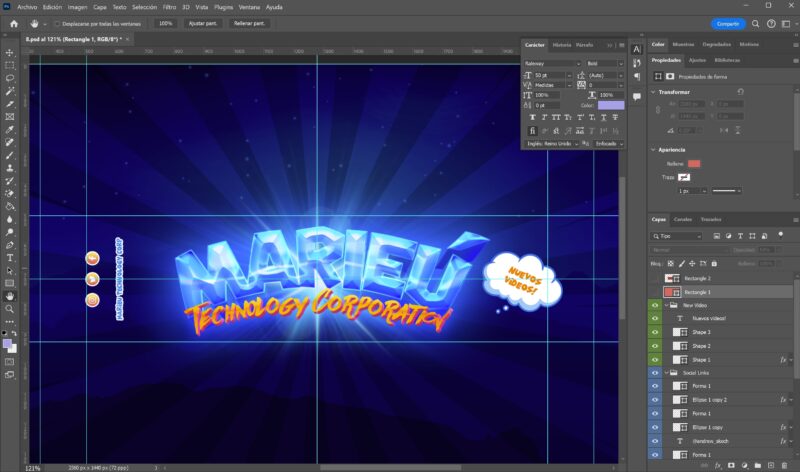Toggle the layer filter on/off switch

781,235
